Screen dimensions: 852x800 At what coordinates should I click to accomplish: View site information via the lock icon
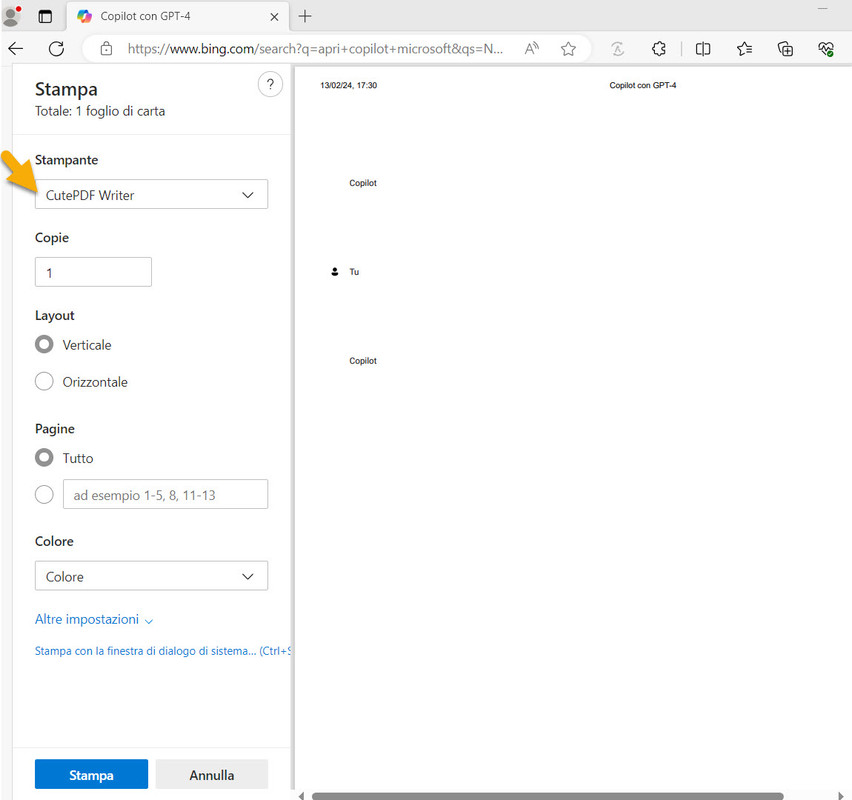(106, 49)
